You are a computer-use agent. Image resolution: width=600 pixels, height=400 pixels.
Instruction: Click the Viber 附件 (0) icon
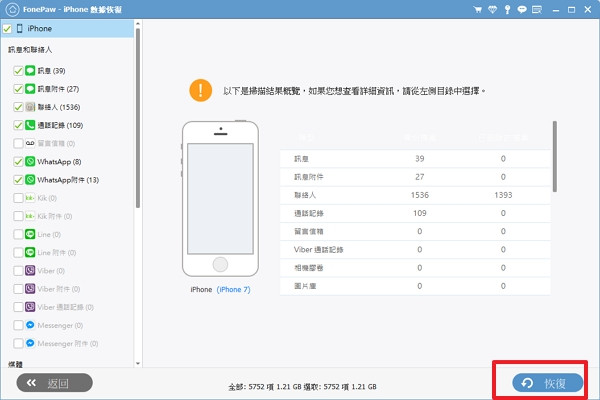click(30, 289)
